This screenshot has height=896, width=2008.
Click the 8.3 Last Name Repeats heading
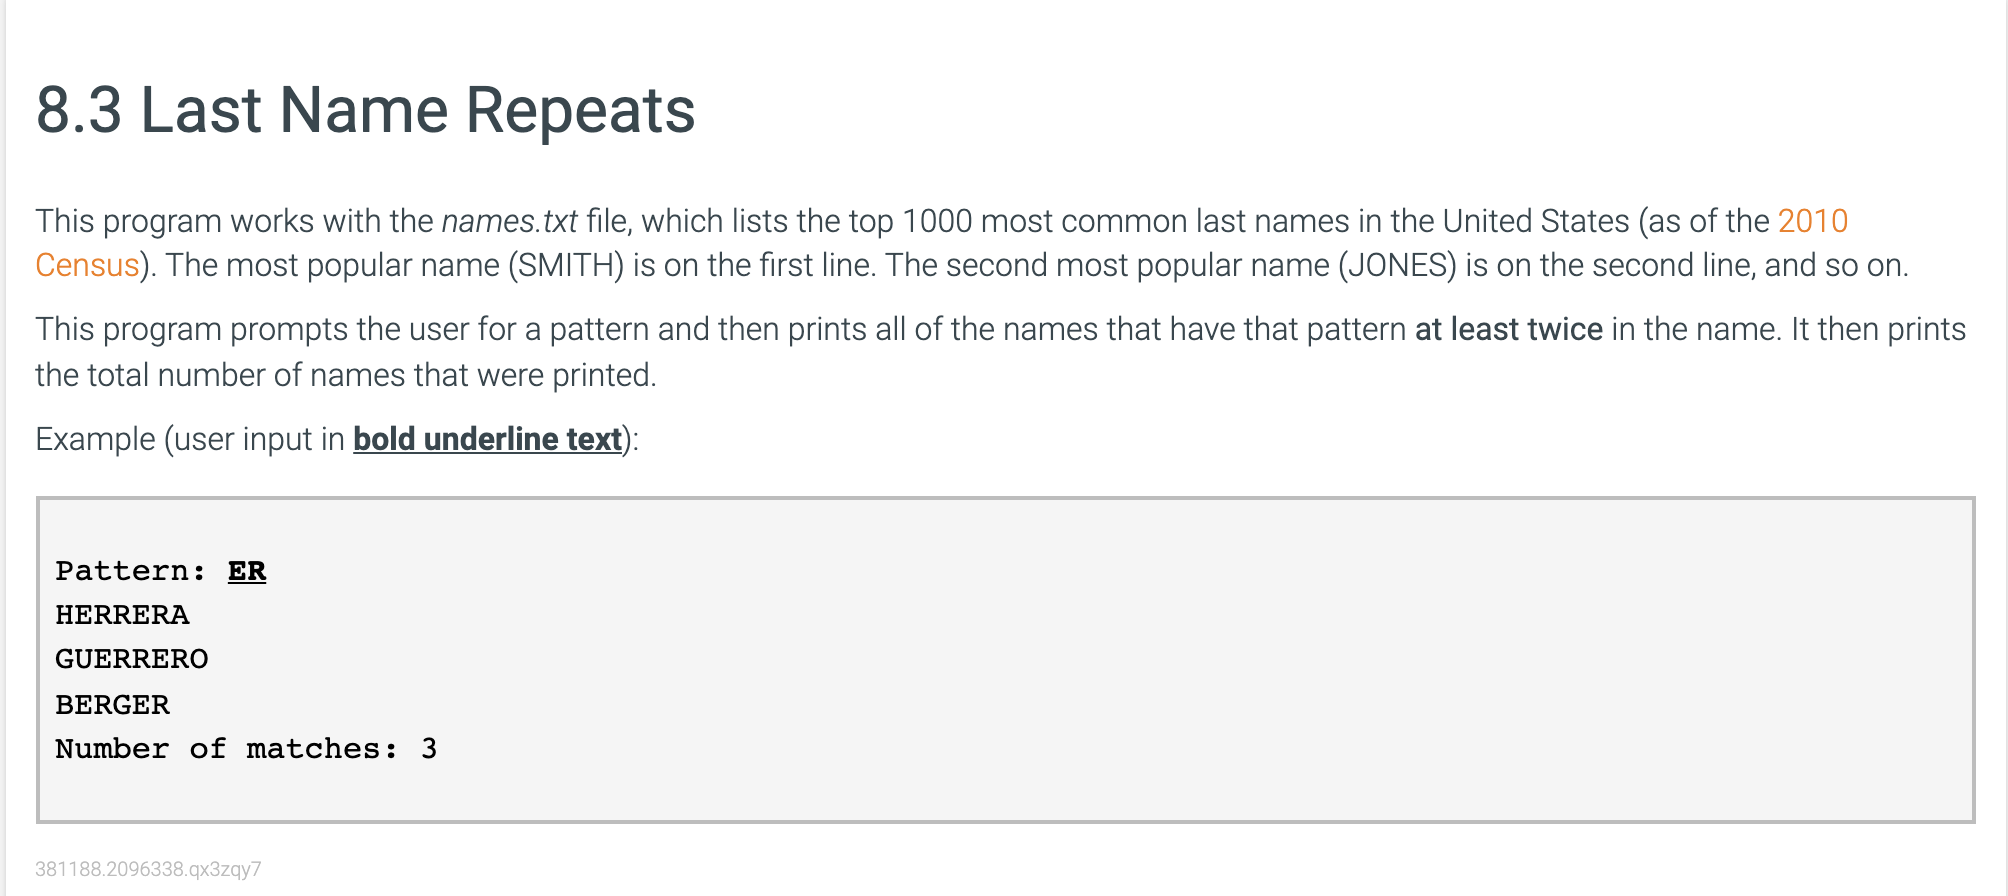(365, 110)
